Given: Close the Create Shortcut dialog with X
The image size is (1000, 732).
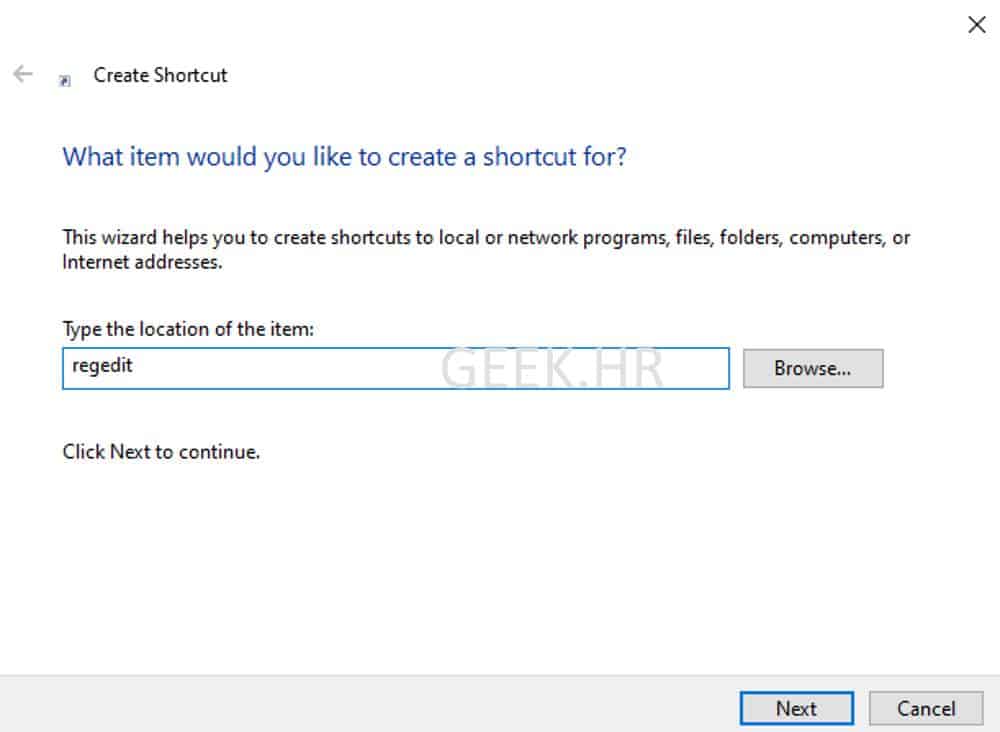Looking at the screenshot, I should click(x=976, y=25).
